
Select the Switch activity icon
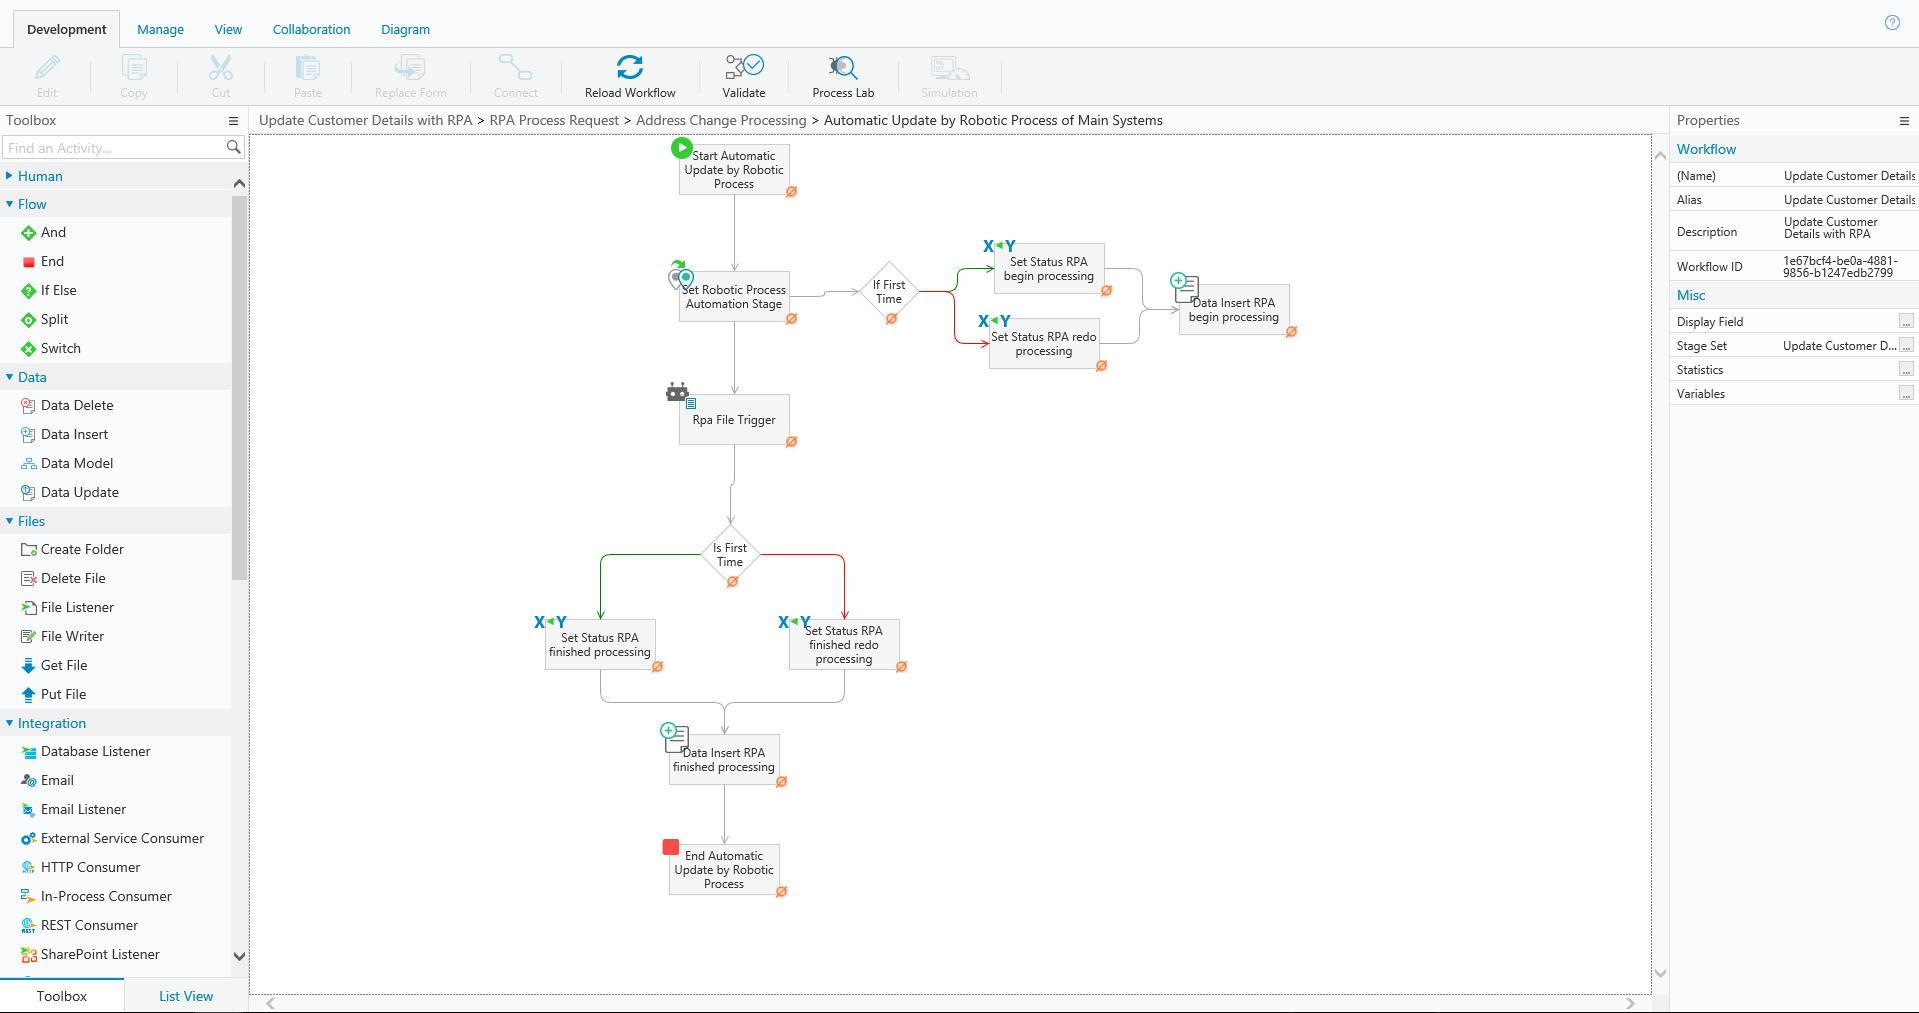tap(29, 349)
